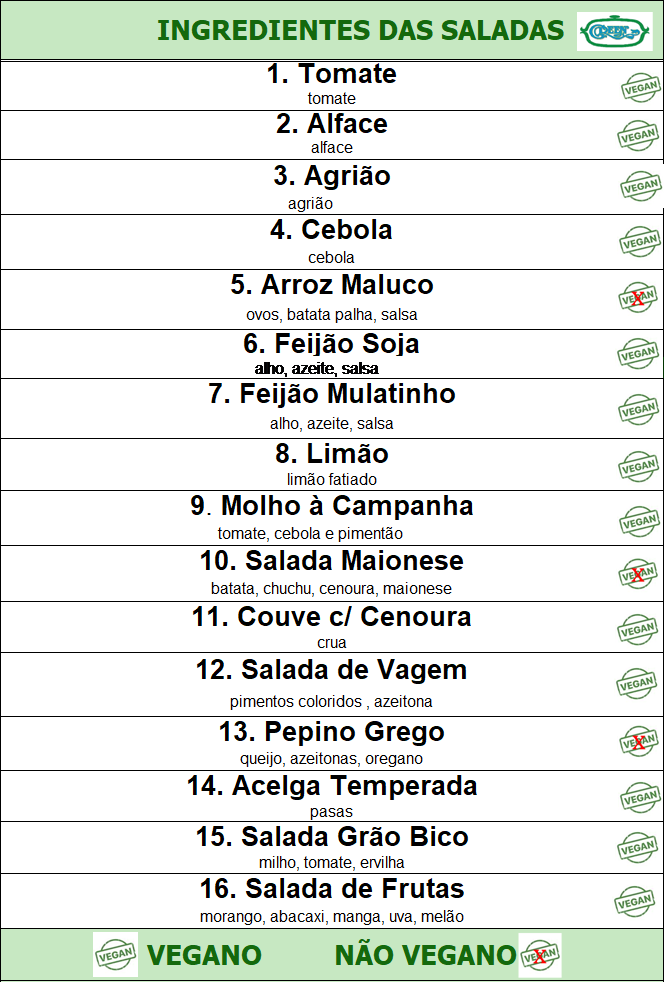Click the 7. Feijão Mulatinho heading

click(332, 394)
